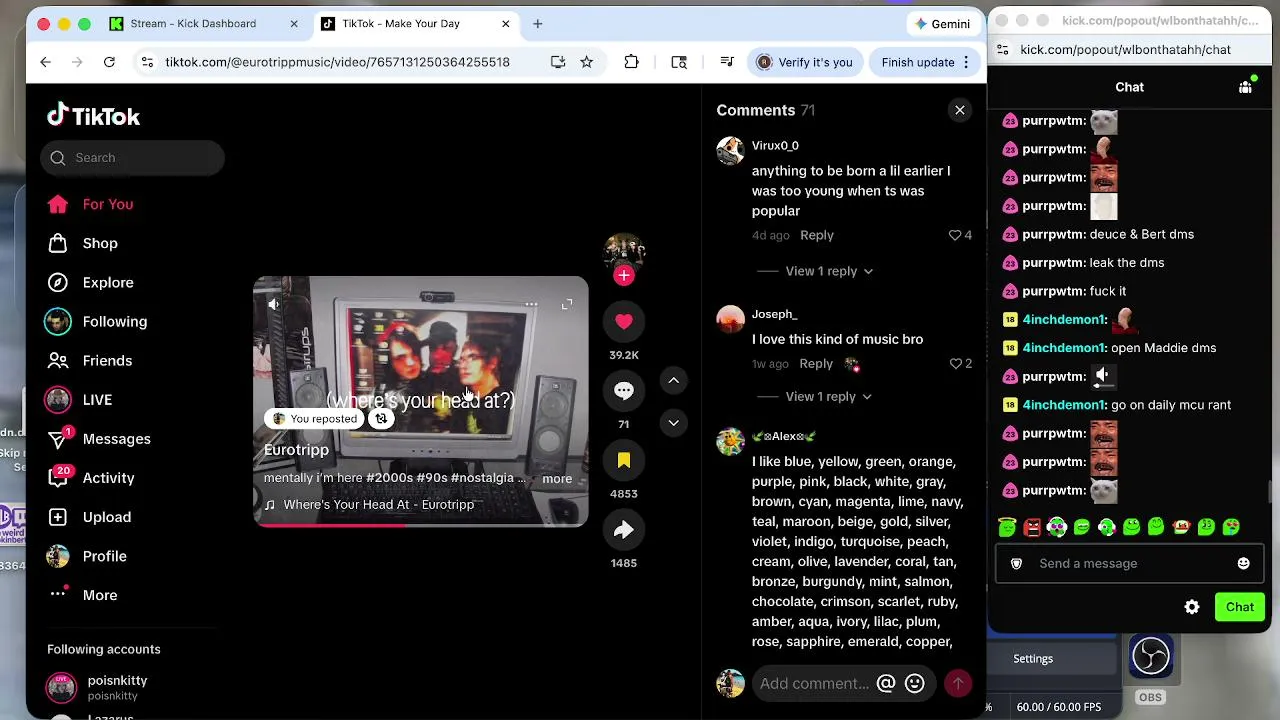Reload the TikTok page
1280x720 pixels.
(109, 62)
